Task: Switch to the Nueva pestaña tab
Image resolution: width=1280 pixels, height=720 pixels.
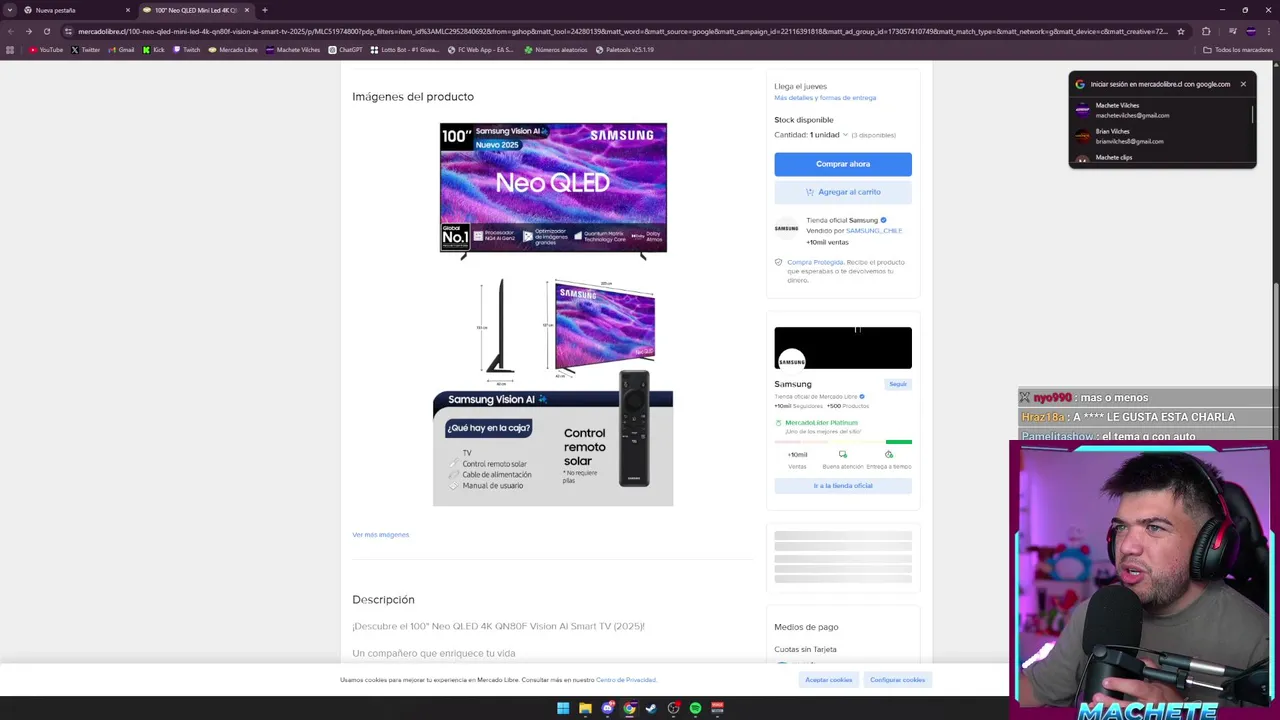Action: click(75, 10)
